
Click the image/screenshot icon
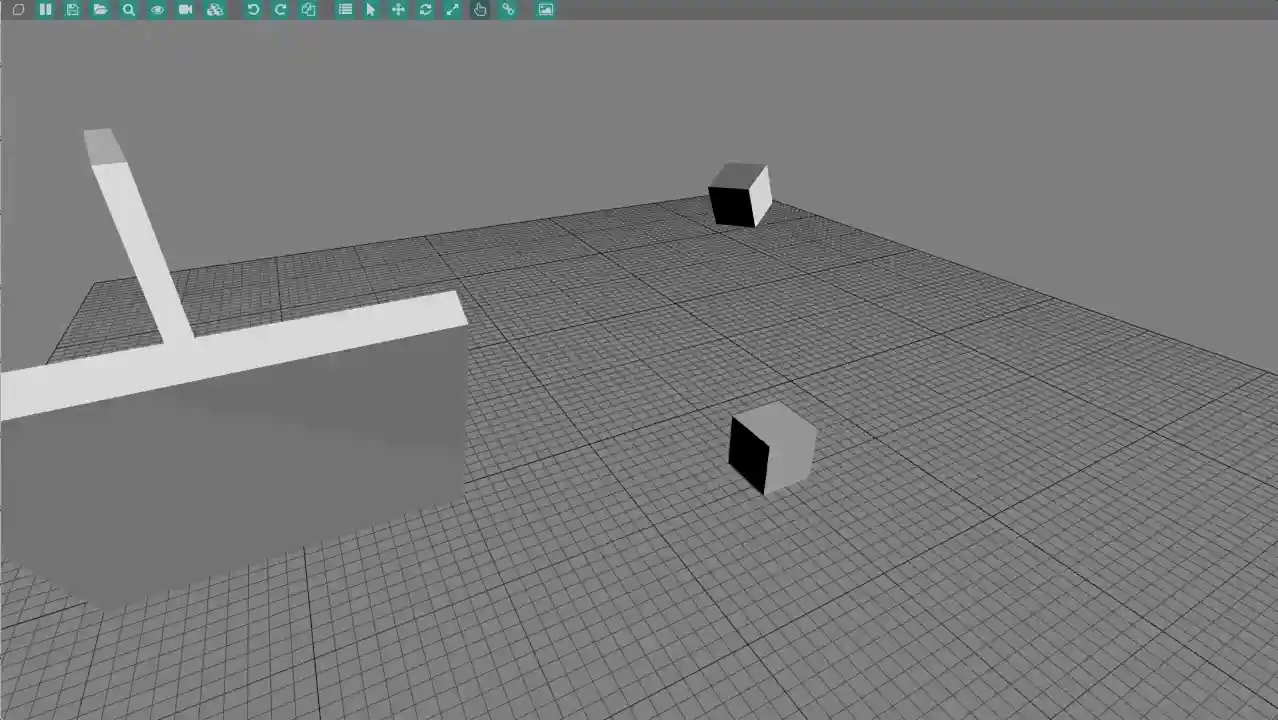pyautogui.click(x=545, y=9)
